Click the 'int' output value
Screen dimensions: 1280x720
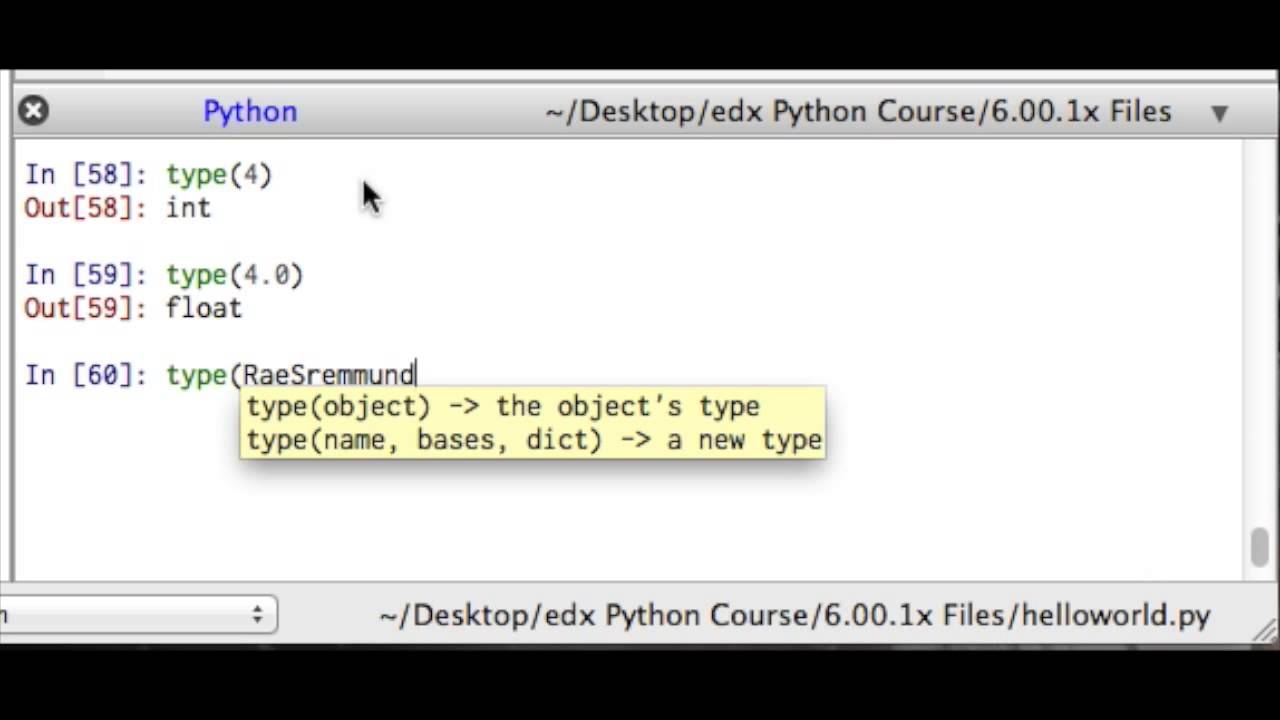point(188,208)
